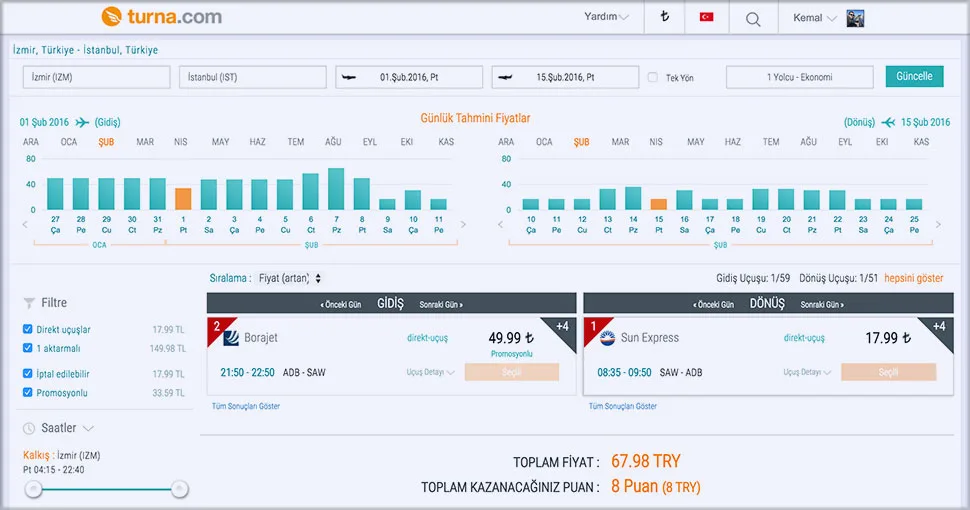The image size is (970, 510).
Task: Go to Önceki Gün in DÖNÜŞ header
Action: point(713,304)
